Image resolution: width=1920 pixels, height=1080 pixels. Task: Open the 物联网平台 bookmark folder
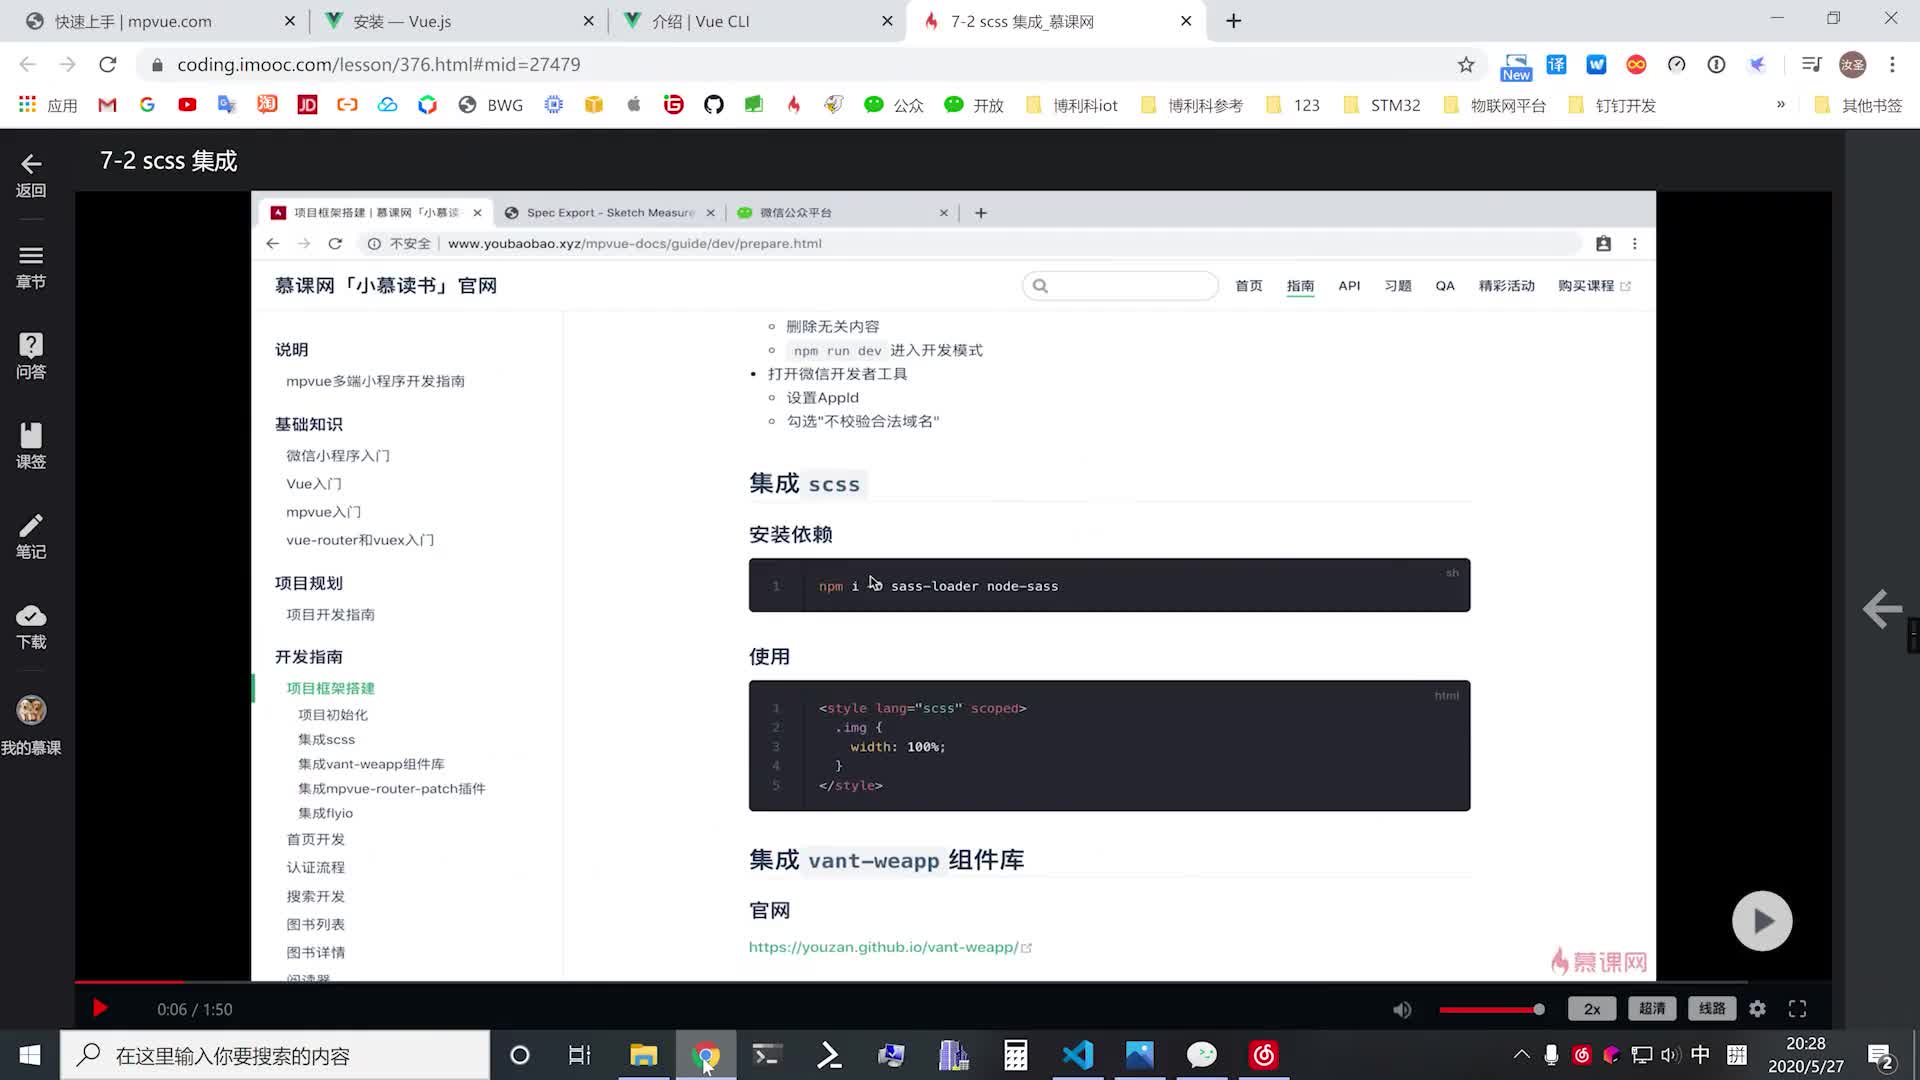[x=1494, y=105]
